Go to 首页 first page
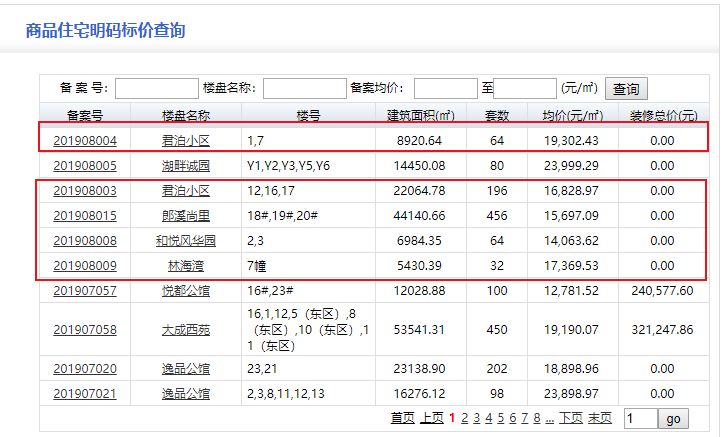The image size is (726, 437). pos(402,418)
